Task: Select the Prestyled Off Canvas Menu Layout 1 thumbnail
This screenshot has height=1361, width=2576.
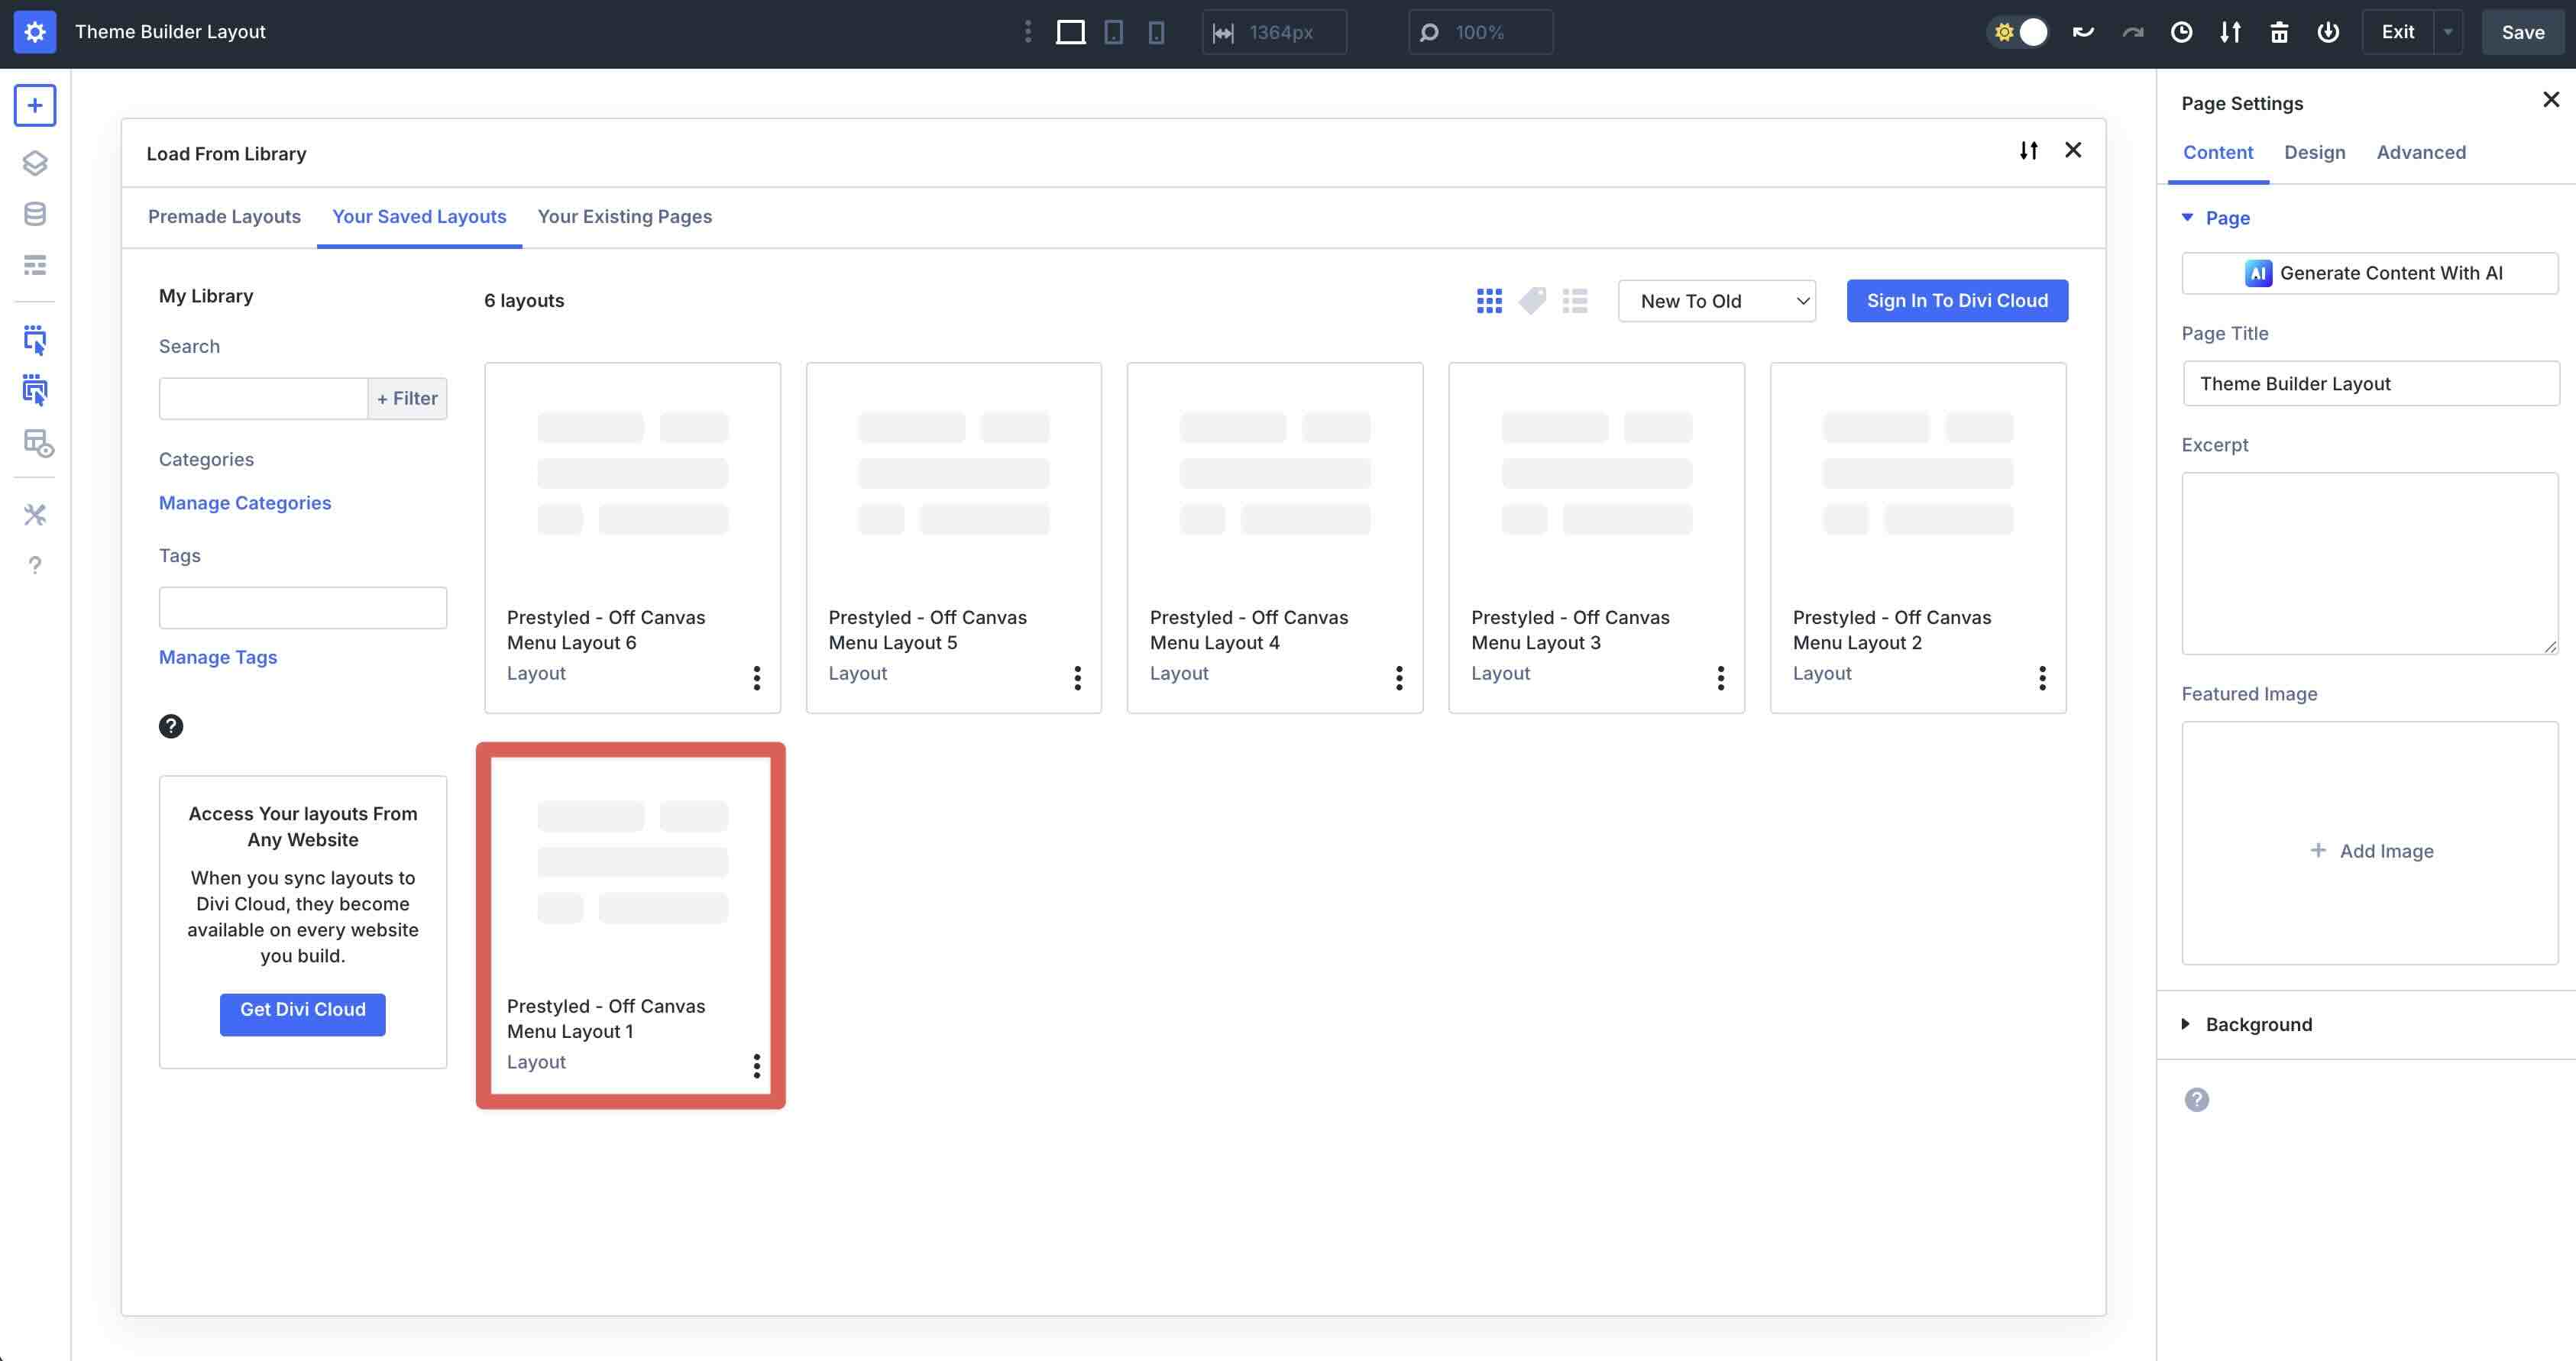Action: tap(631, 870)
